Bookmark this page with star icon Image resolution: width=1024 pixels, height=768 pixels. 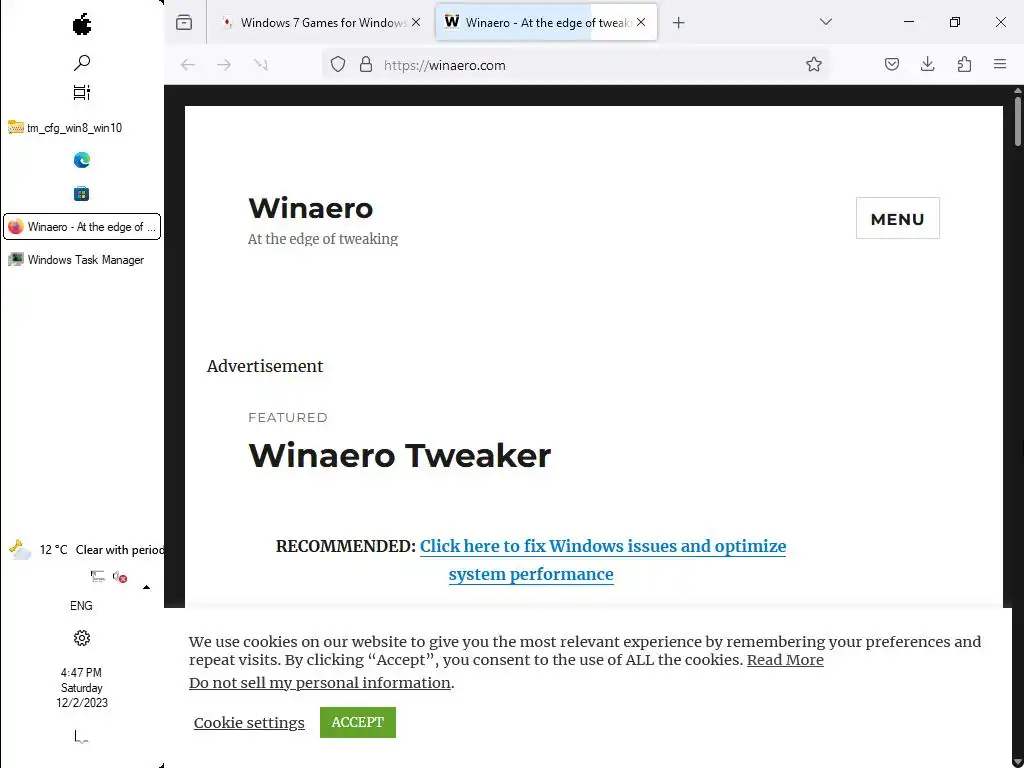[814, 65]
